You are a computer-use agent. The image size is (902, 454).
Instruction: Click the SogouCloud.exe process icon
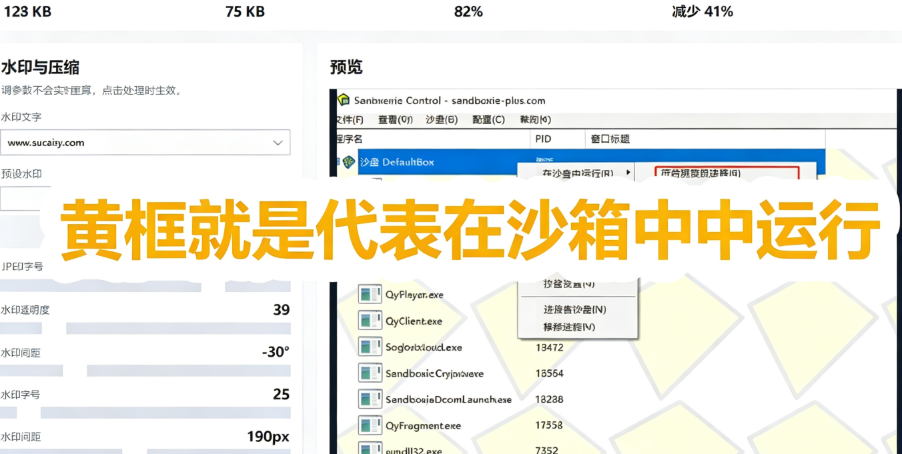(x=369, y=347)
